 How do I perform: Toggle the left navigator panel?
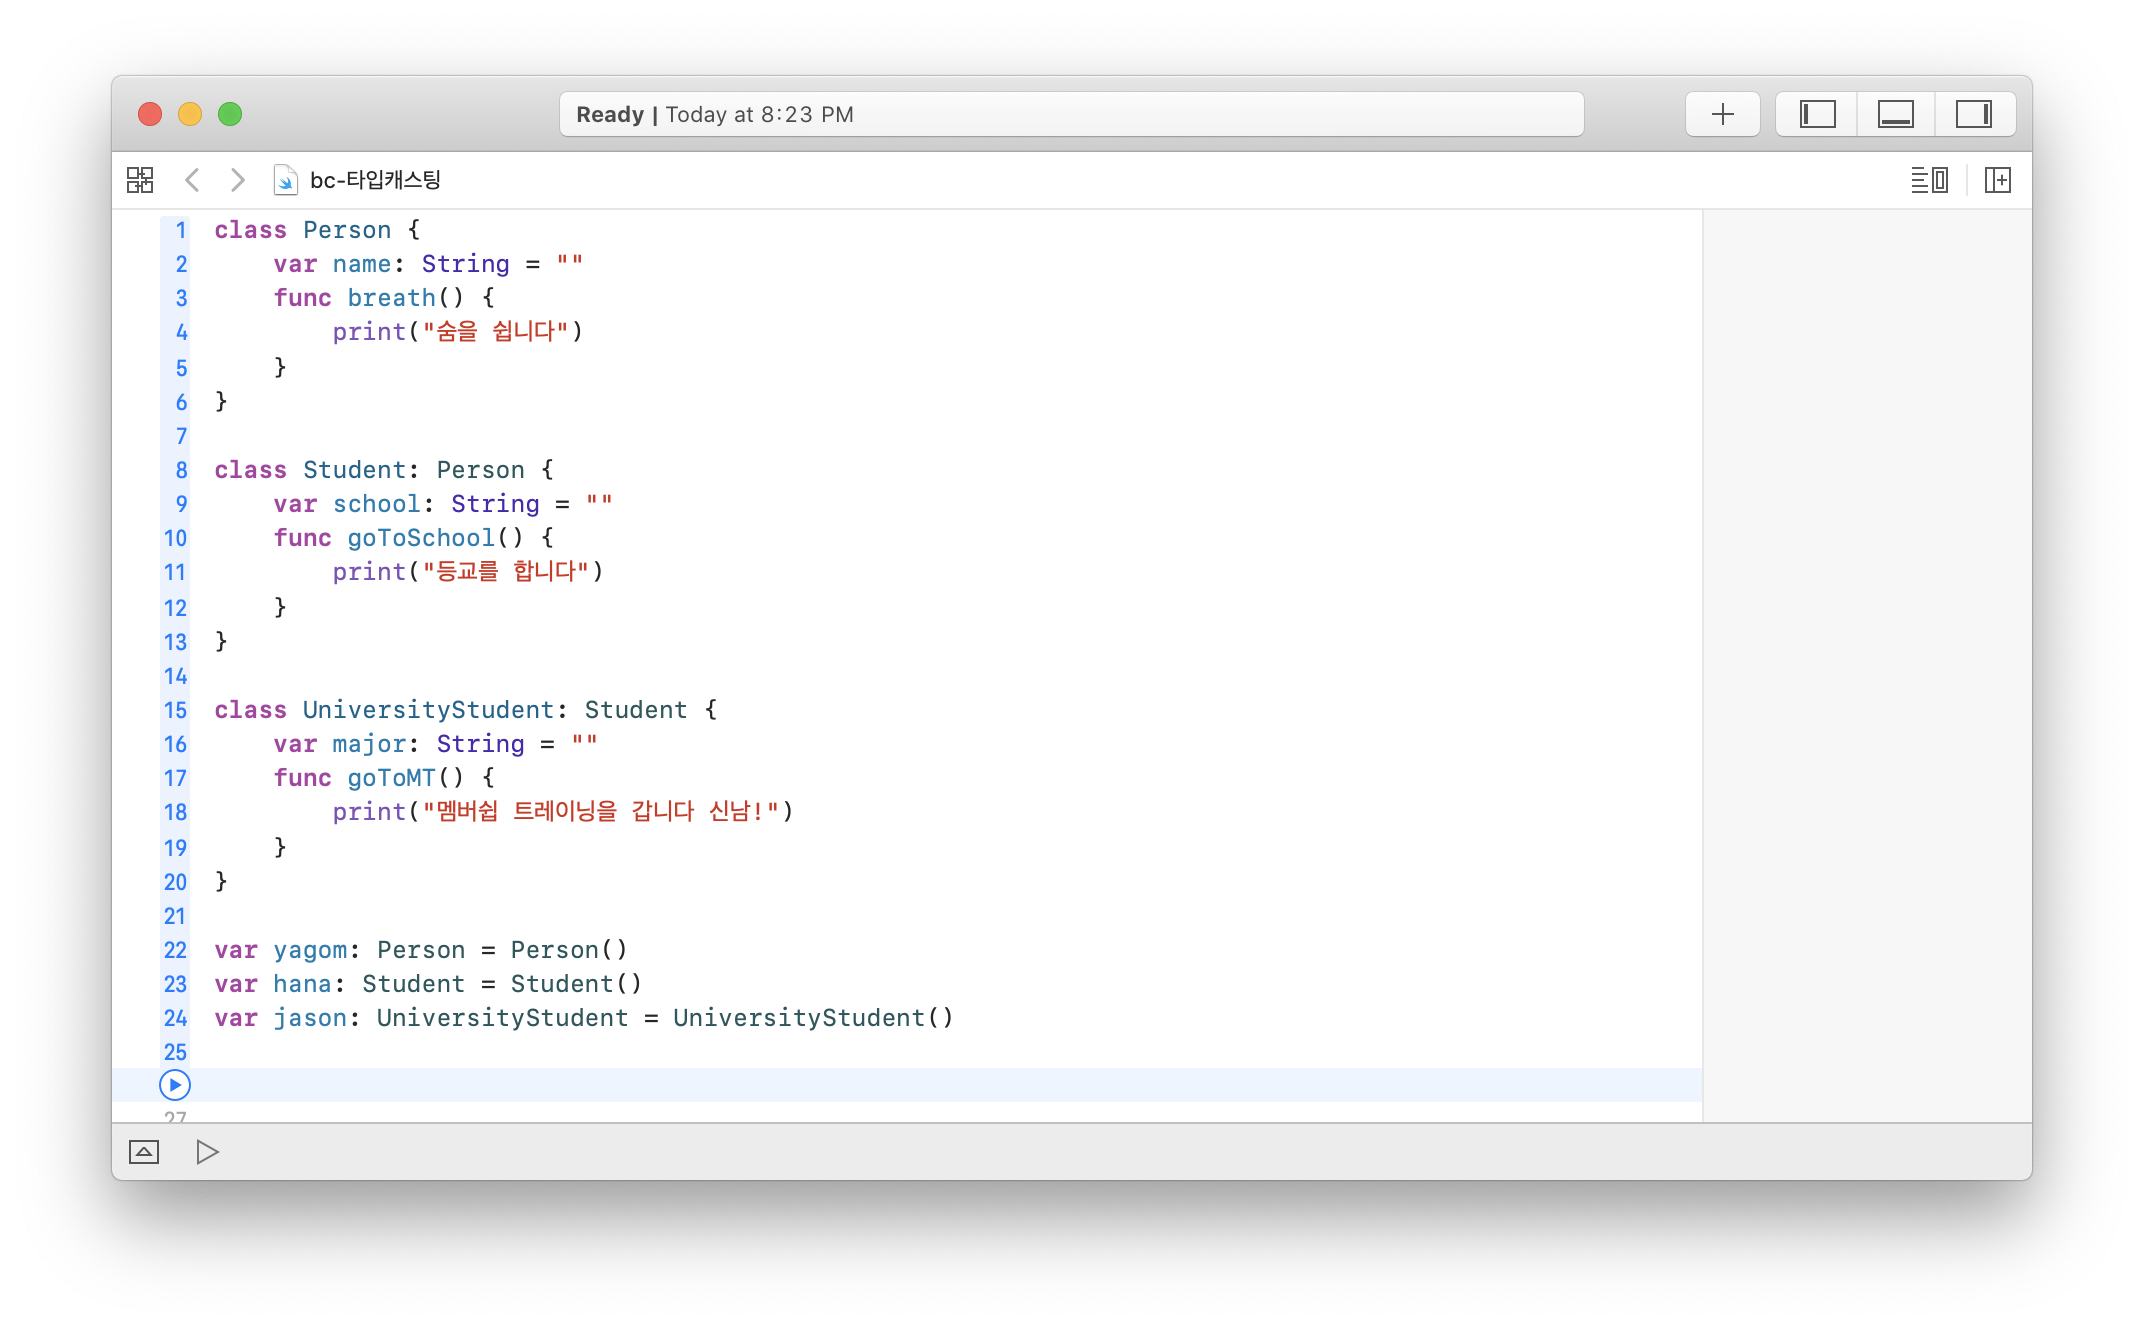coord(1817,114)
